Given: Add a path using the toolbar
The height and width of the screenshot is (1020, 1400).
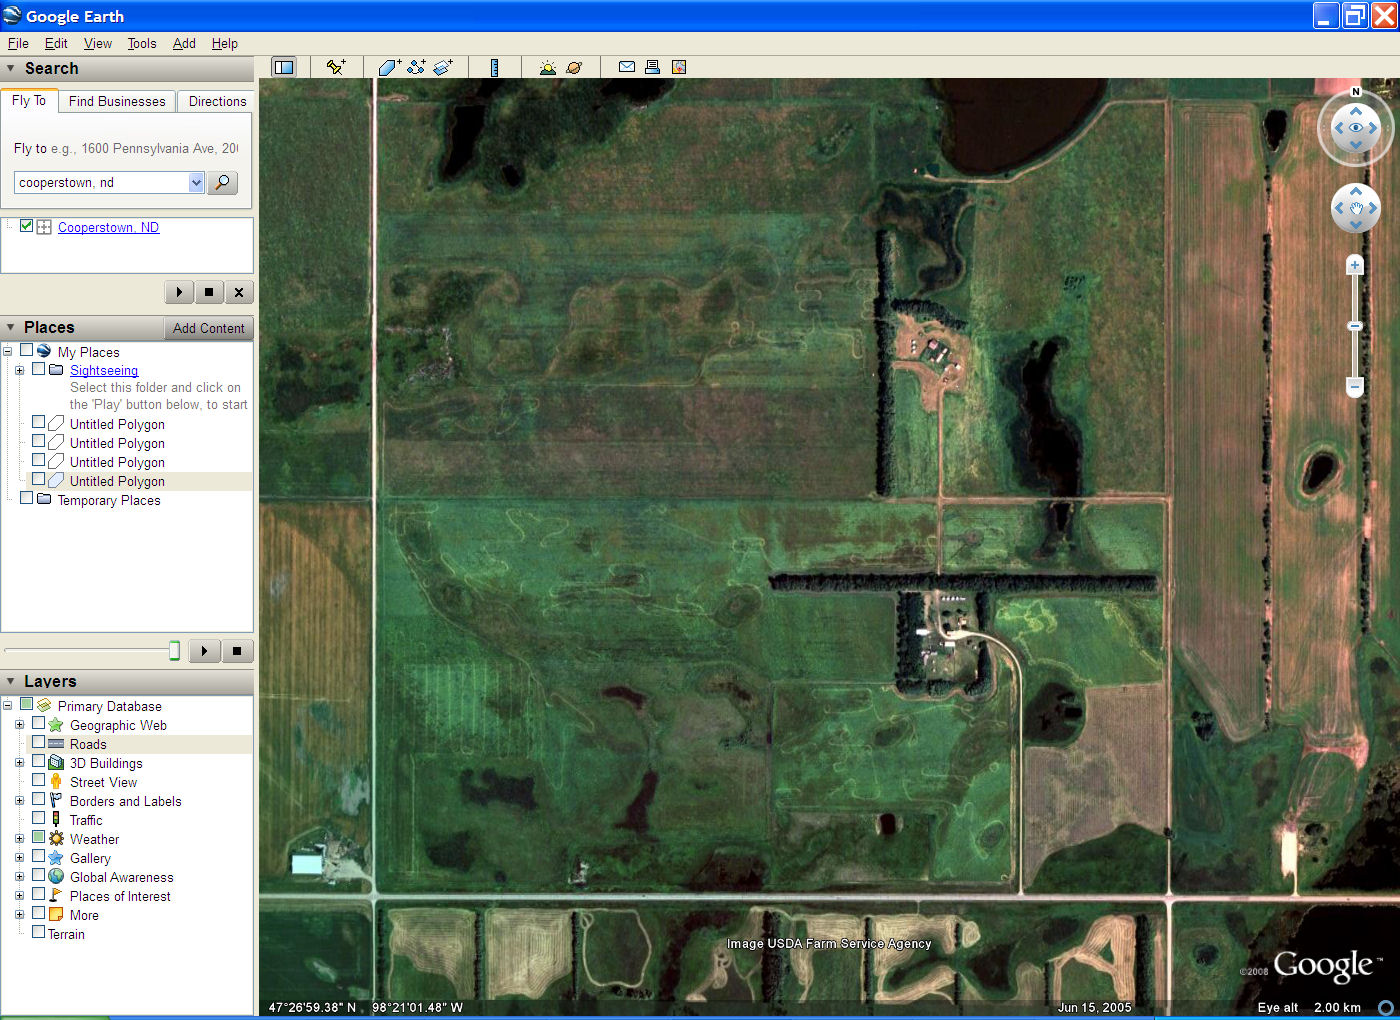Looking at the screenshot, I should [417, 67].
